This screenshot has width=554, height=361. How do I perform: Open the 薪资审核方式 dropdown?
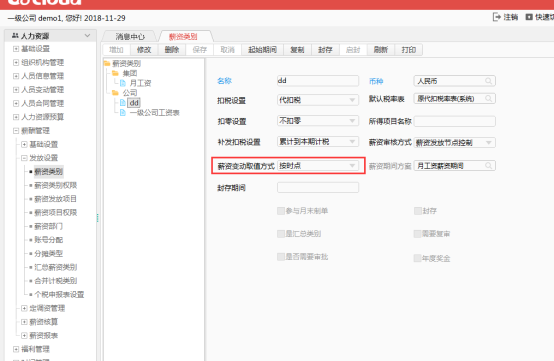click(x=455, y=143)
